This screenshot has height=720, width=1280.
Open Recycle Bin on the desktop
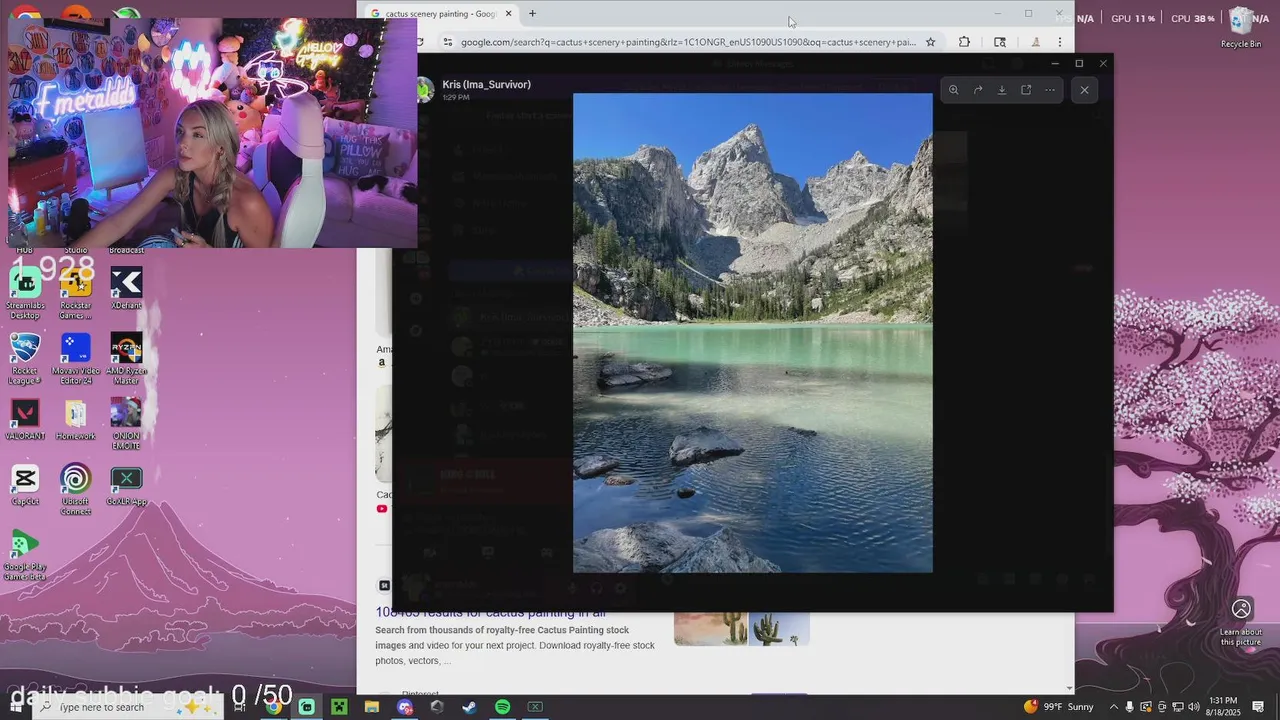[x=1241, y=27]
